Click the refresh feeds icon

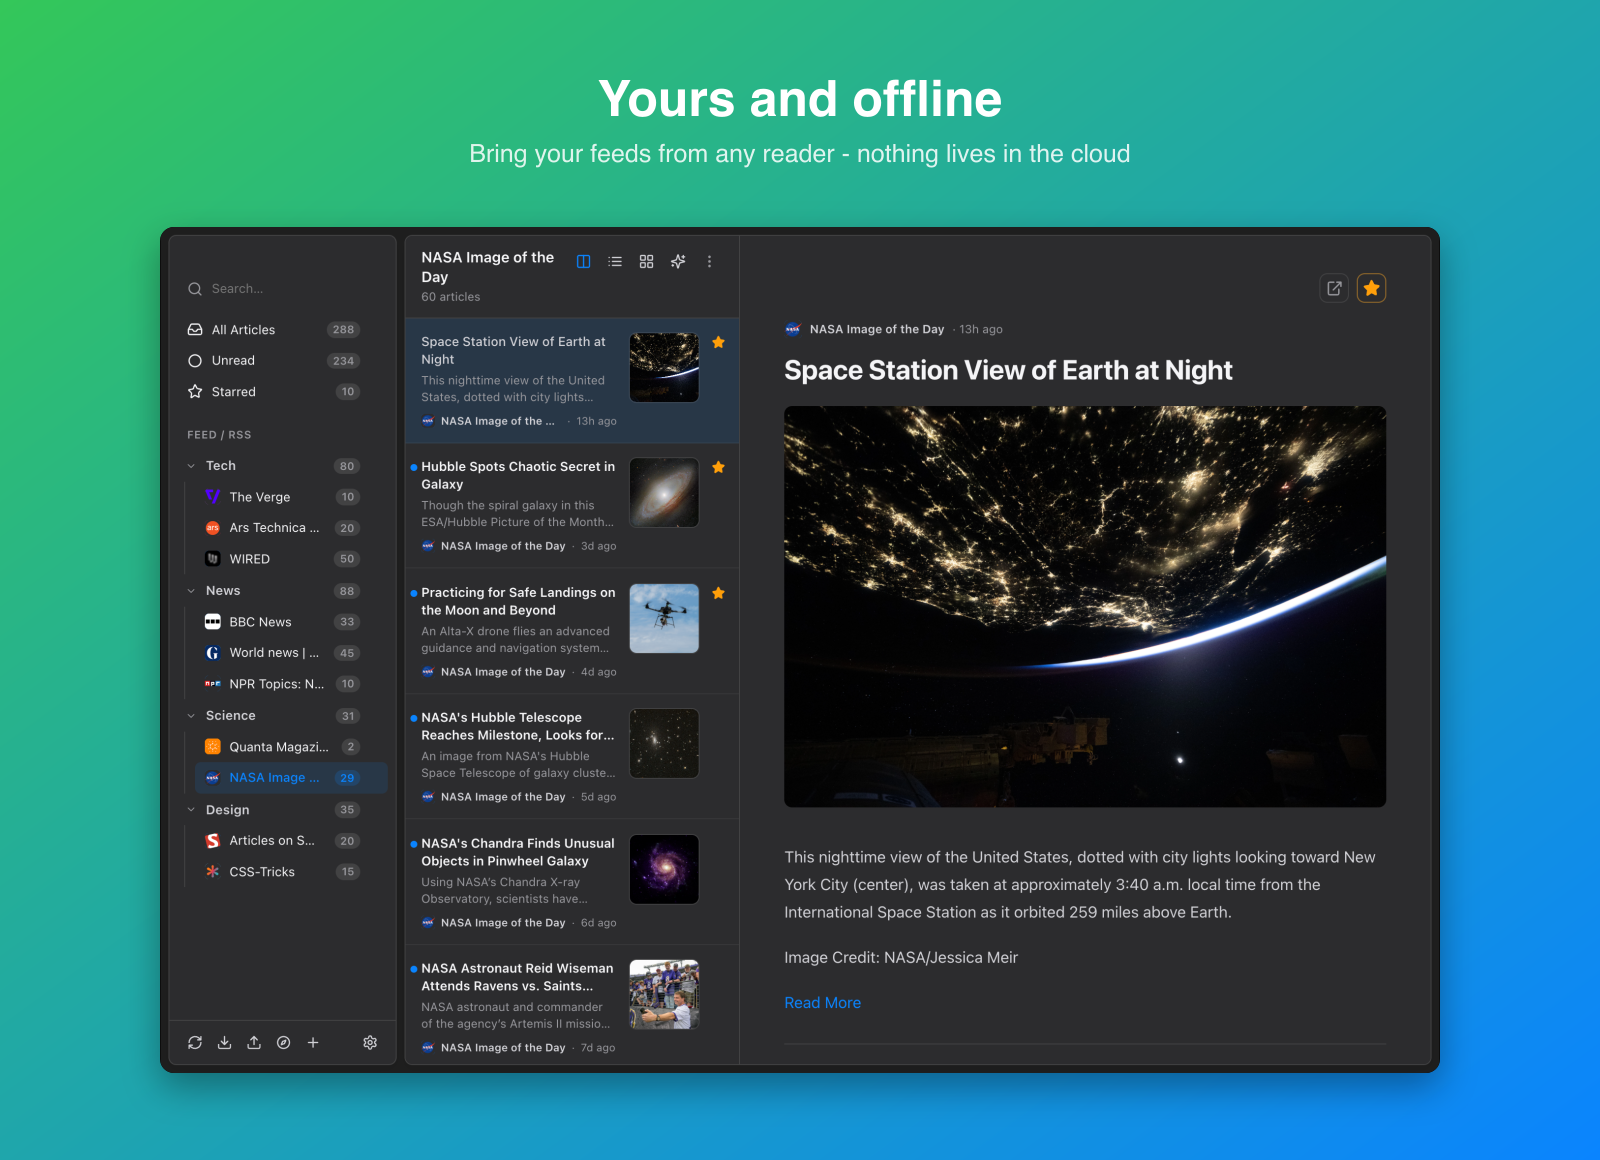[x=195, y=1043]
